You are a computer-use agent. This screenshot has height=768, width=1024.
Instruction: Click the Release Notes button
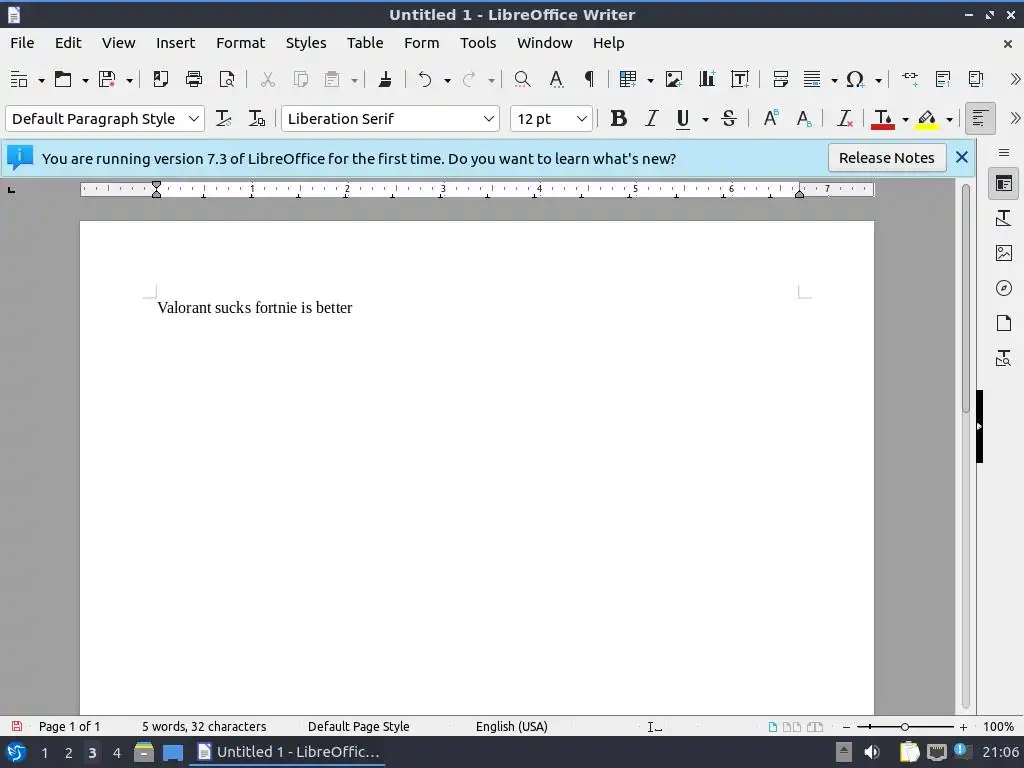tap(886, 158)
